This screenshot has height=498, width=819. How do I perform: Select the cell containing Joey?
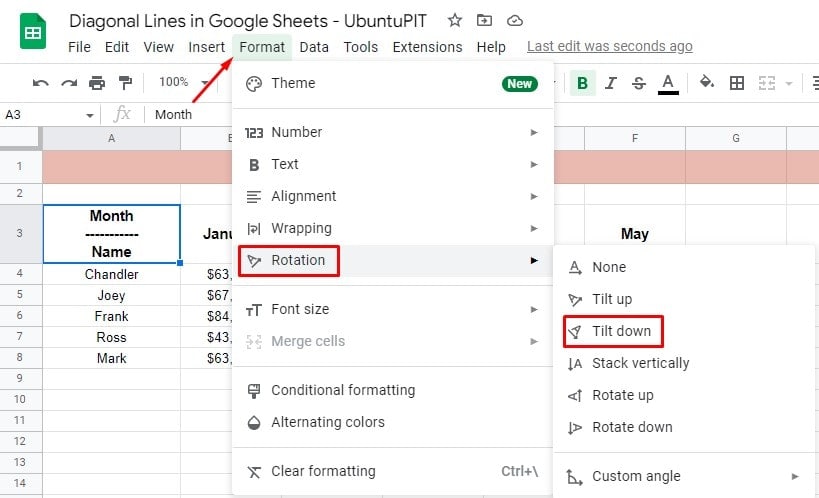[x=111, y=295]
